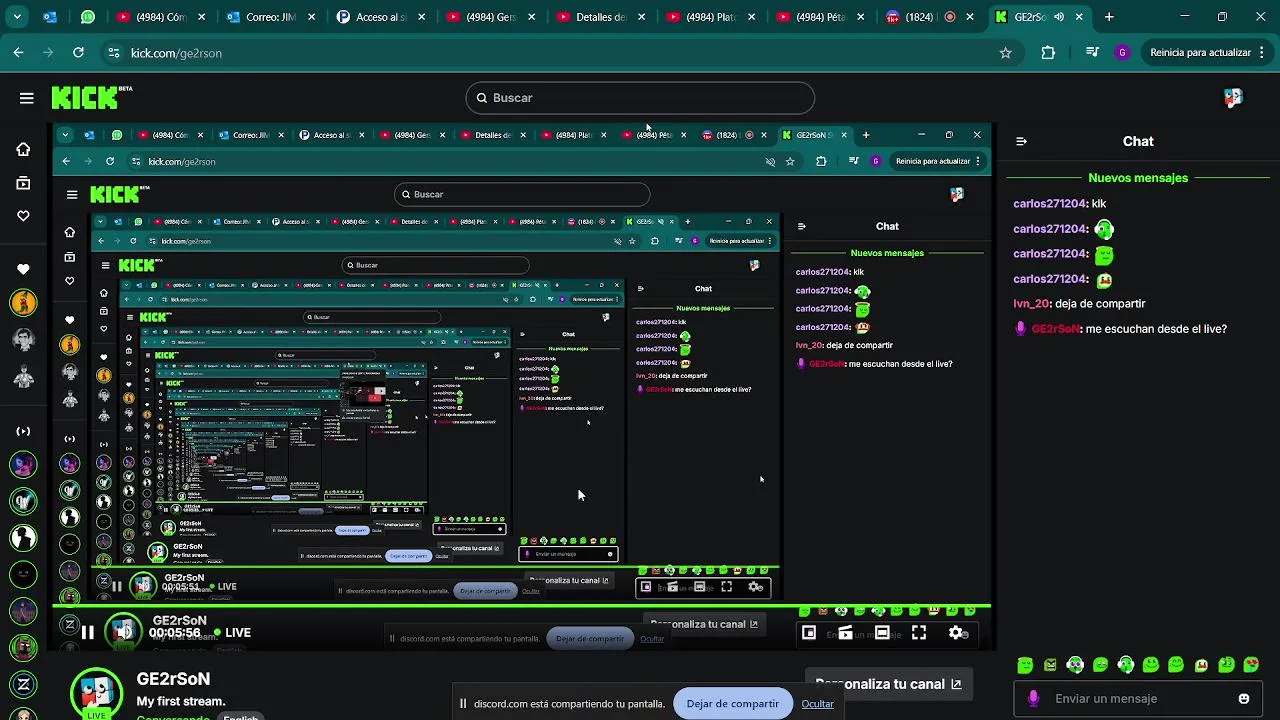1280x720 pixels.
Task: Click the Kick logo
Action: 91,97
